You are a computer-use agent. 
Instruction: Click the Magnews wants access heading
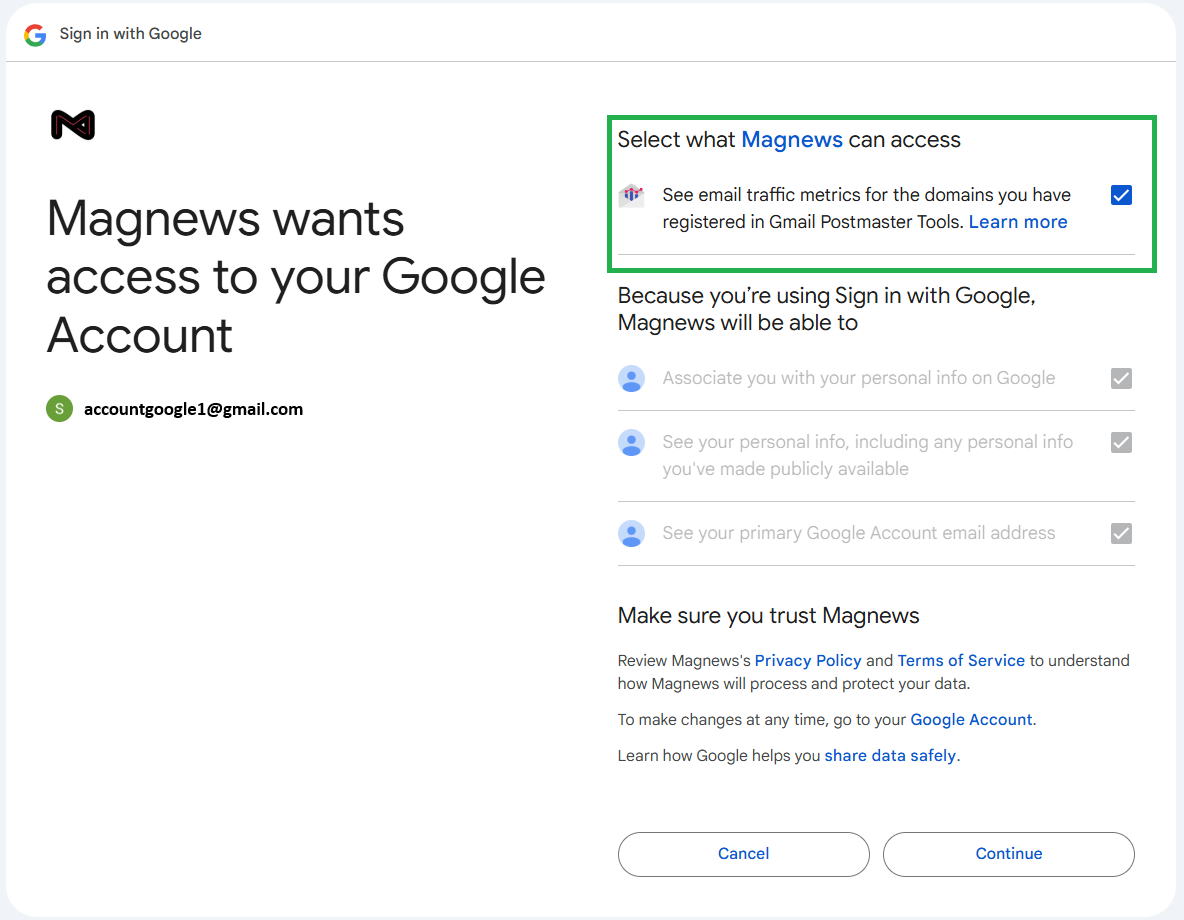pos(296,276)
